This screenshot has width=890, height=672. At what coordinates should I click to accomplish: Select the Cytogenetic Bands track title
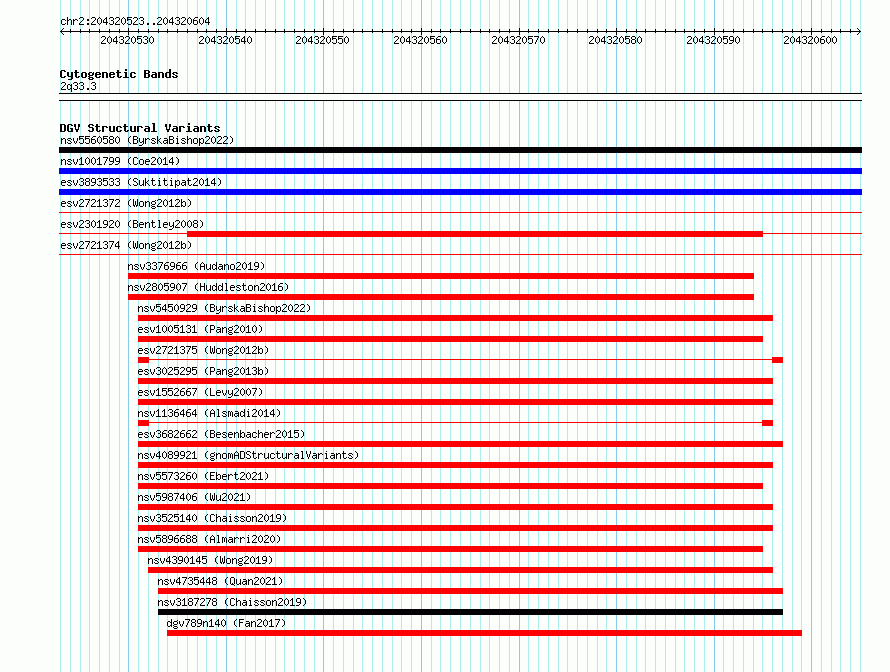point(119,74)
